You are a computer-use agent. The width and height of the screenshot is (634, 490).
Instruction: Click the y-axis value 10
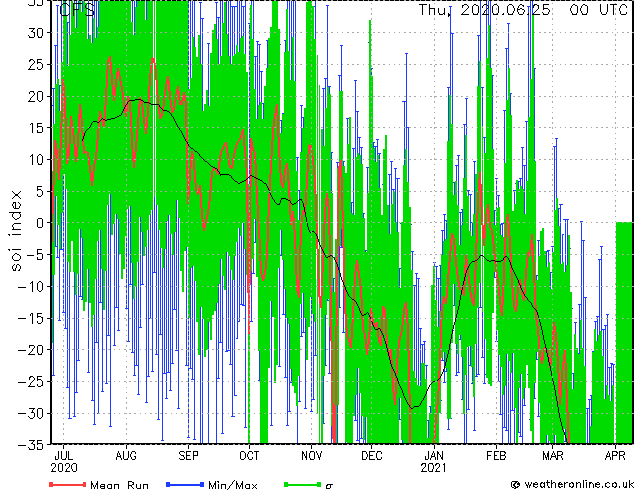pos(36,160)
